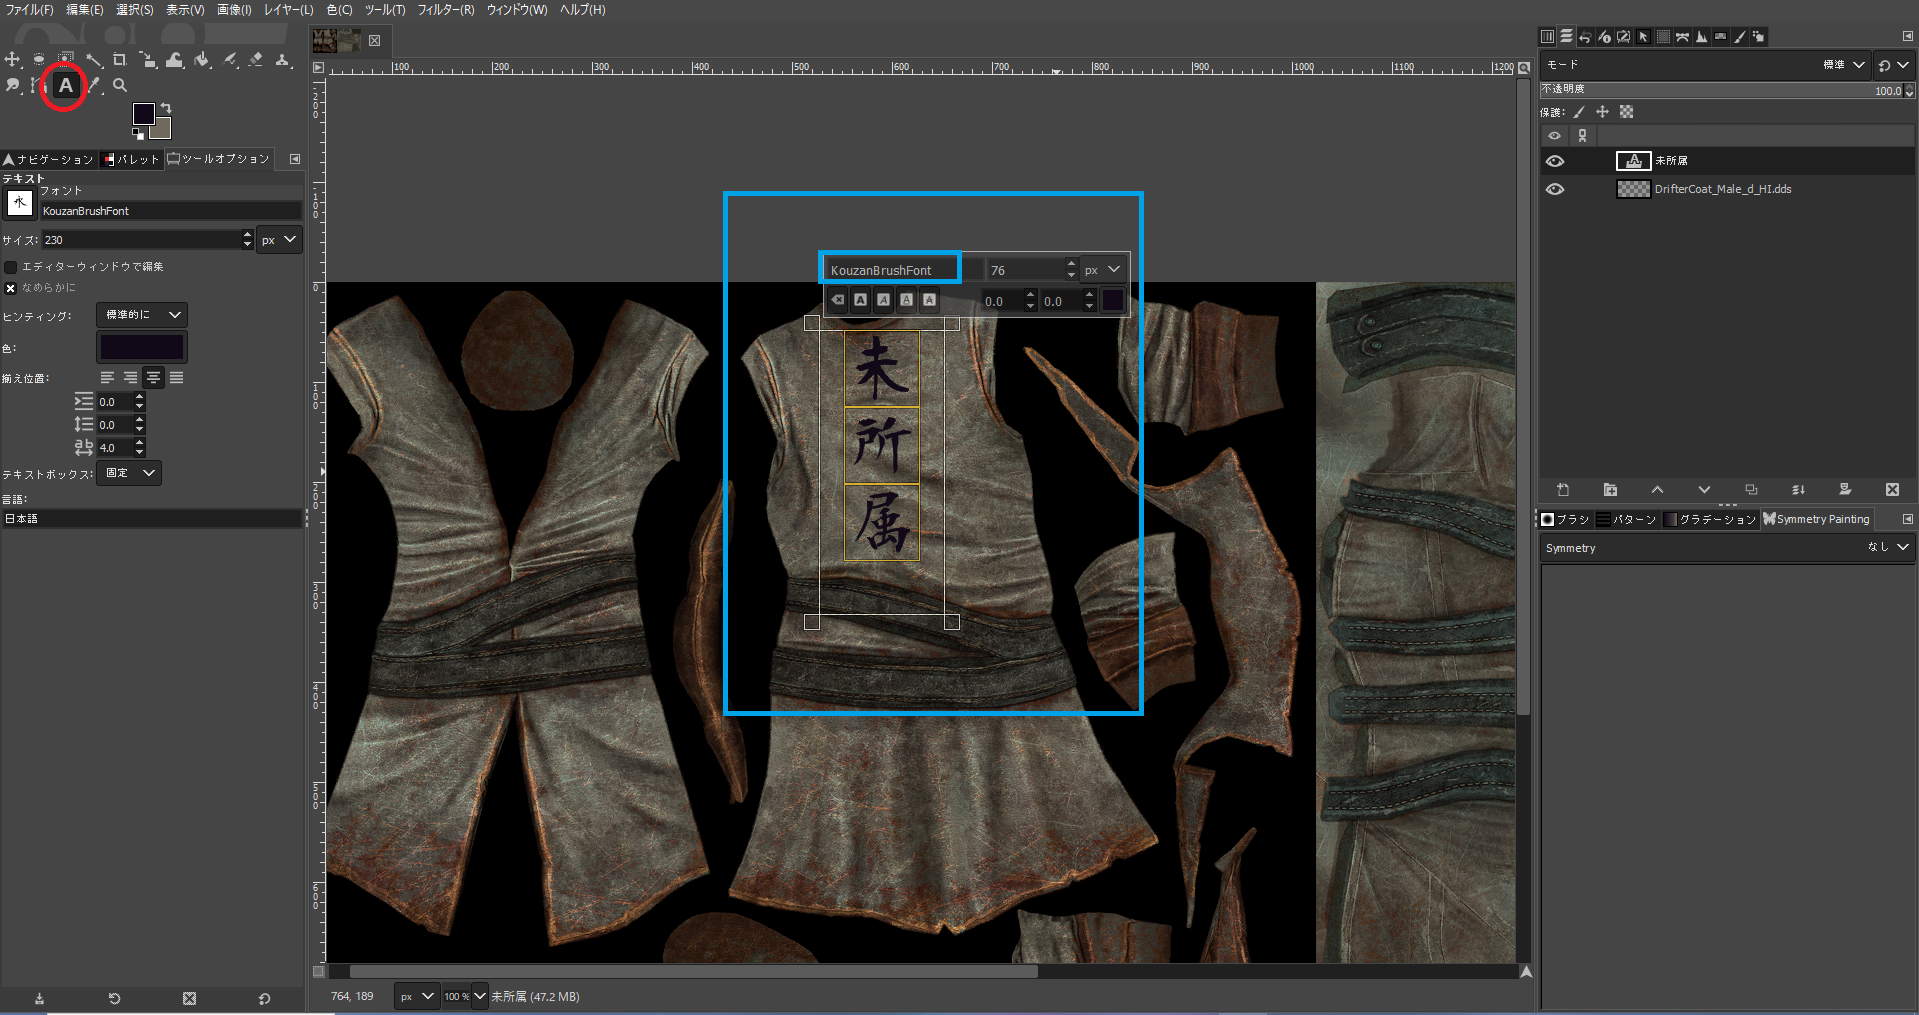Set text justification to left aligned

[107, 378]
